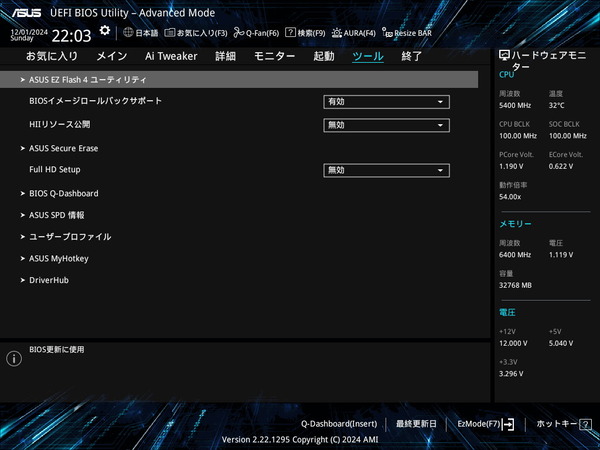Image resolution: width=600 pixels, height=450 pixels.
Task: Click the 32°C temperature value
Action: point(556,105)
